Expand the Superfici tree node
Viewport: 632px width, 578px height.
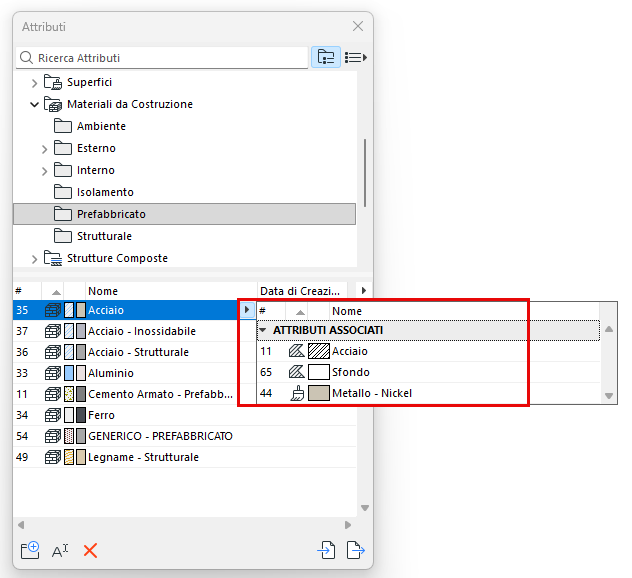click(x=35, y=83)
